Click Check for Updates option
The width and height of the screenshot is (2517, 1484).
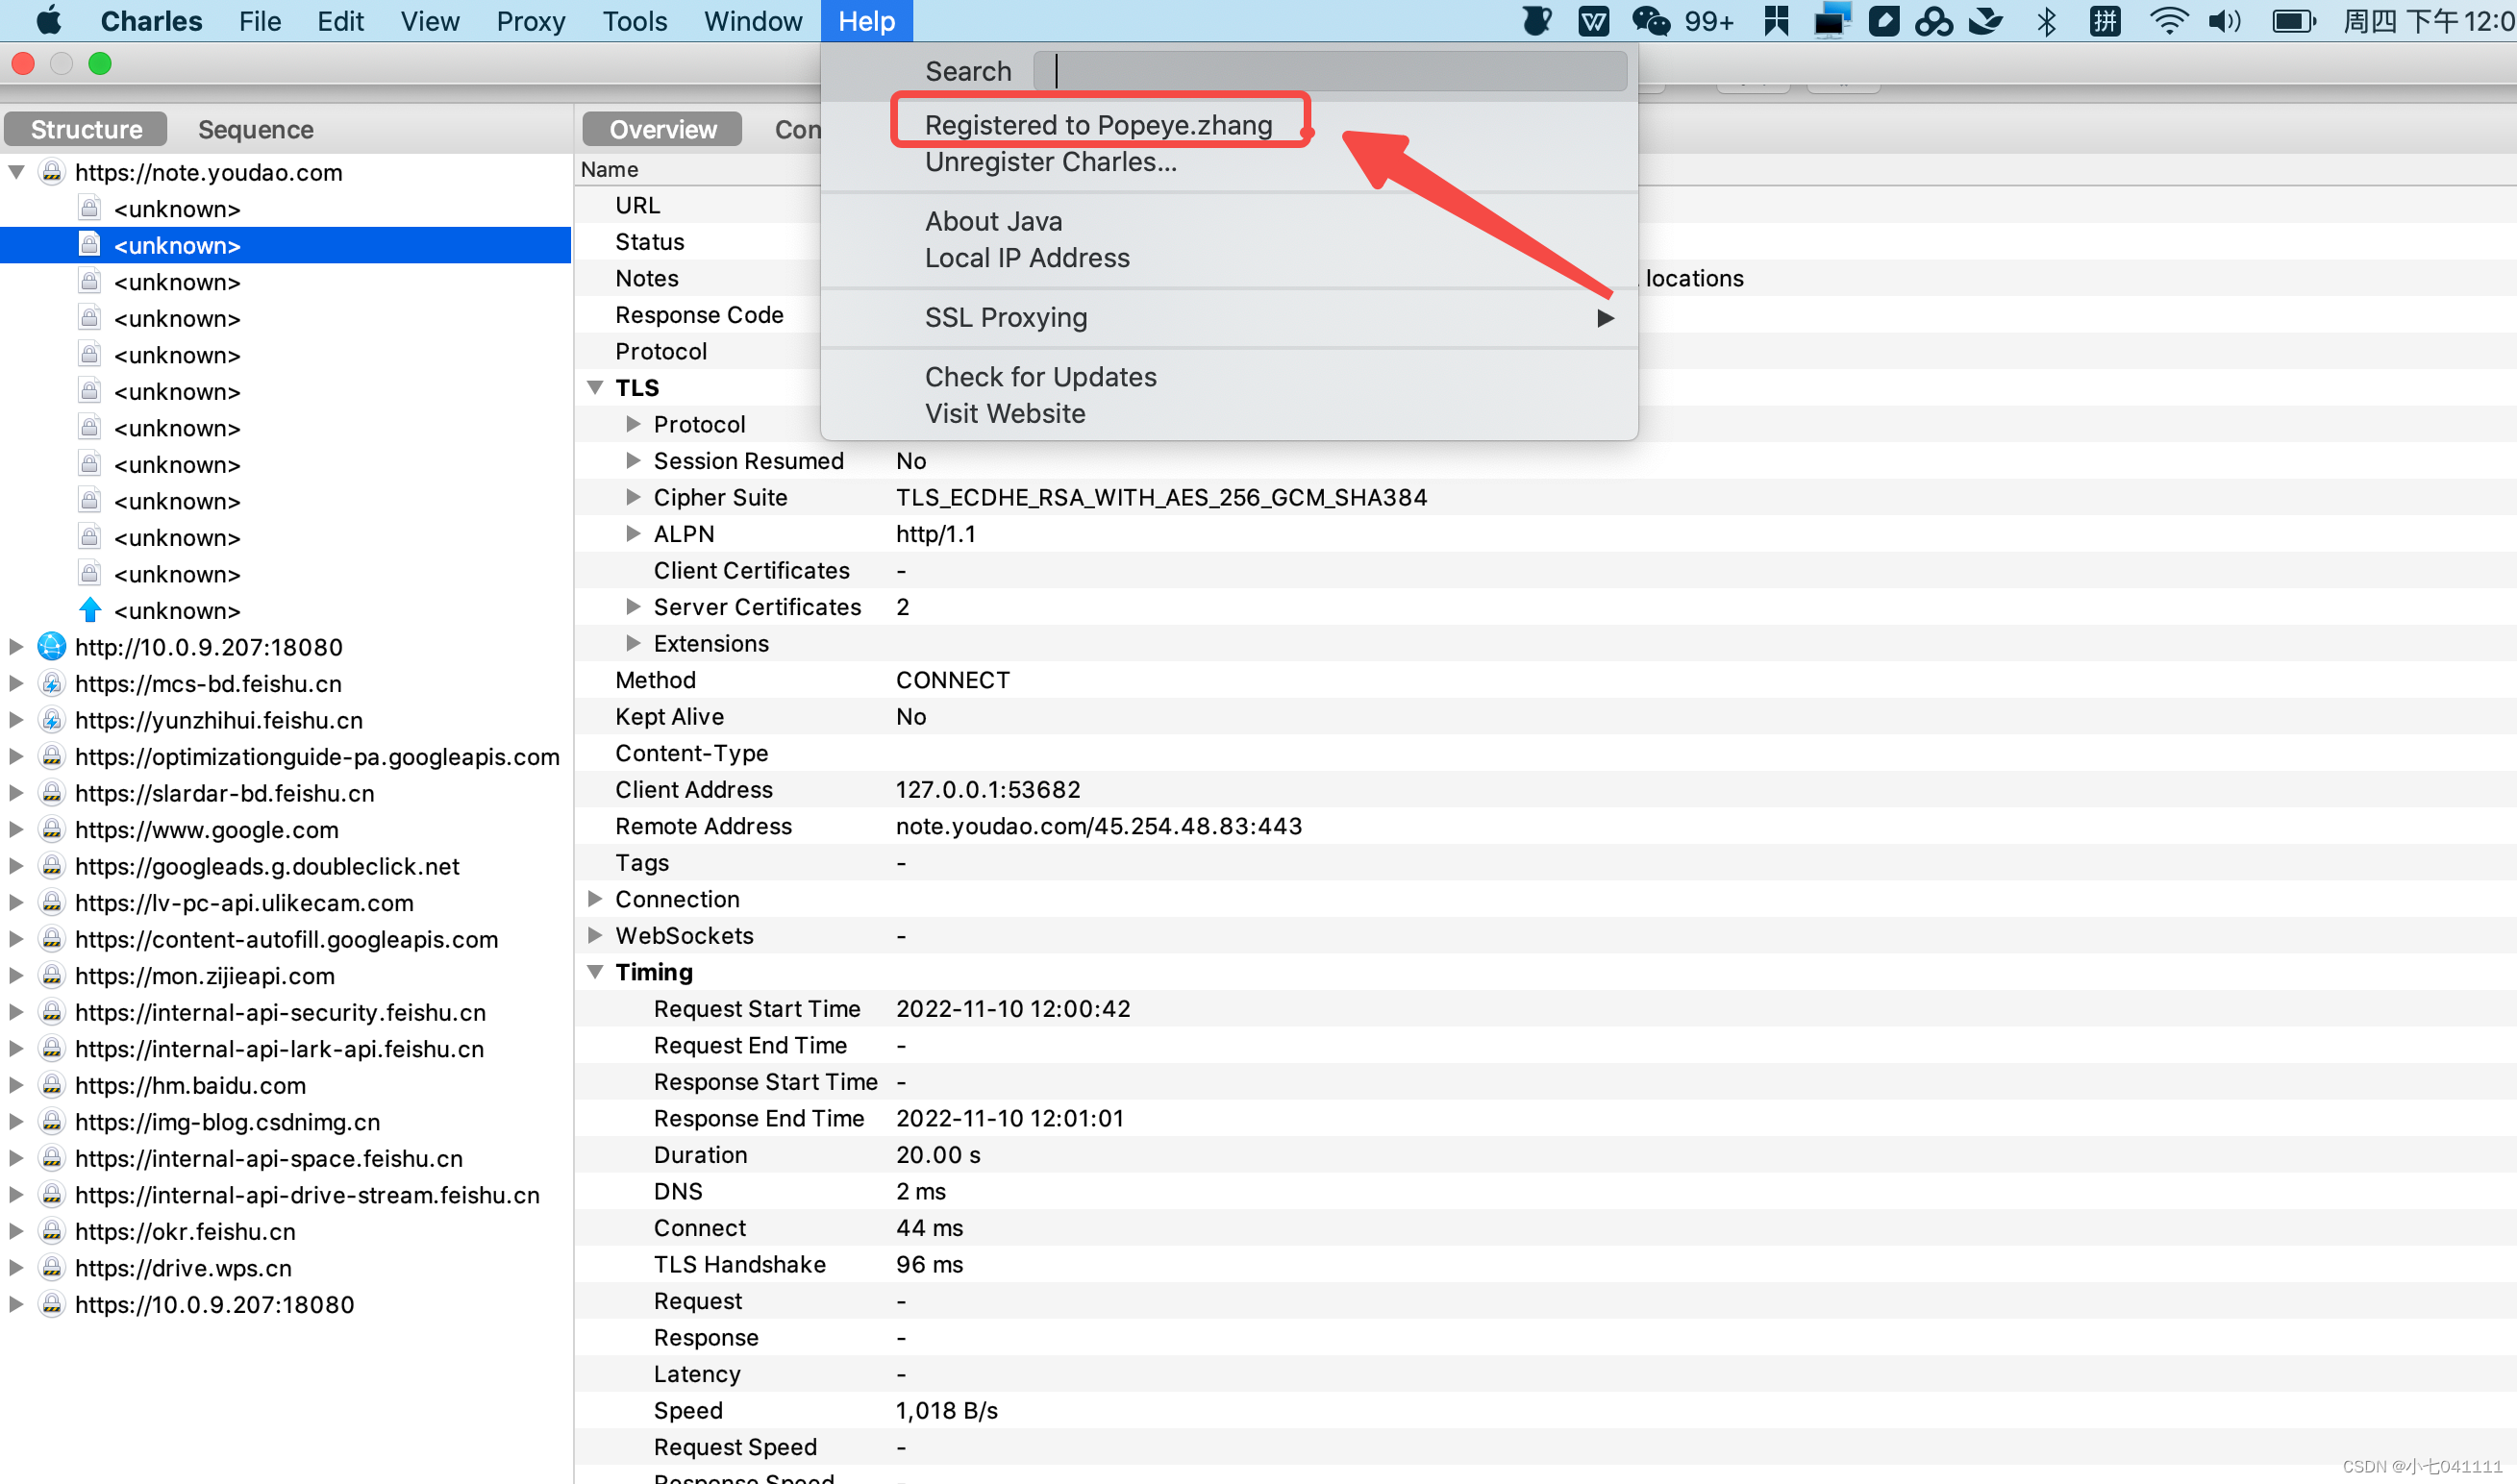[1040, 375]
